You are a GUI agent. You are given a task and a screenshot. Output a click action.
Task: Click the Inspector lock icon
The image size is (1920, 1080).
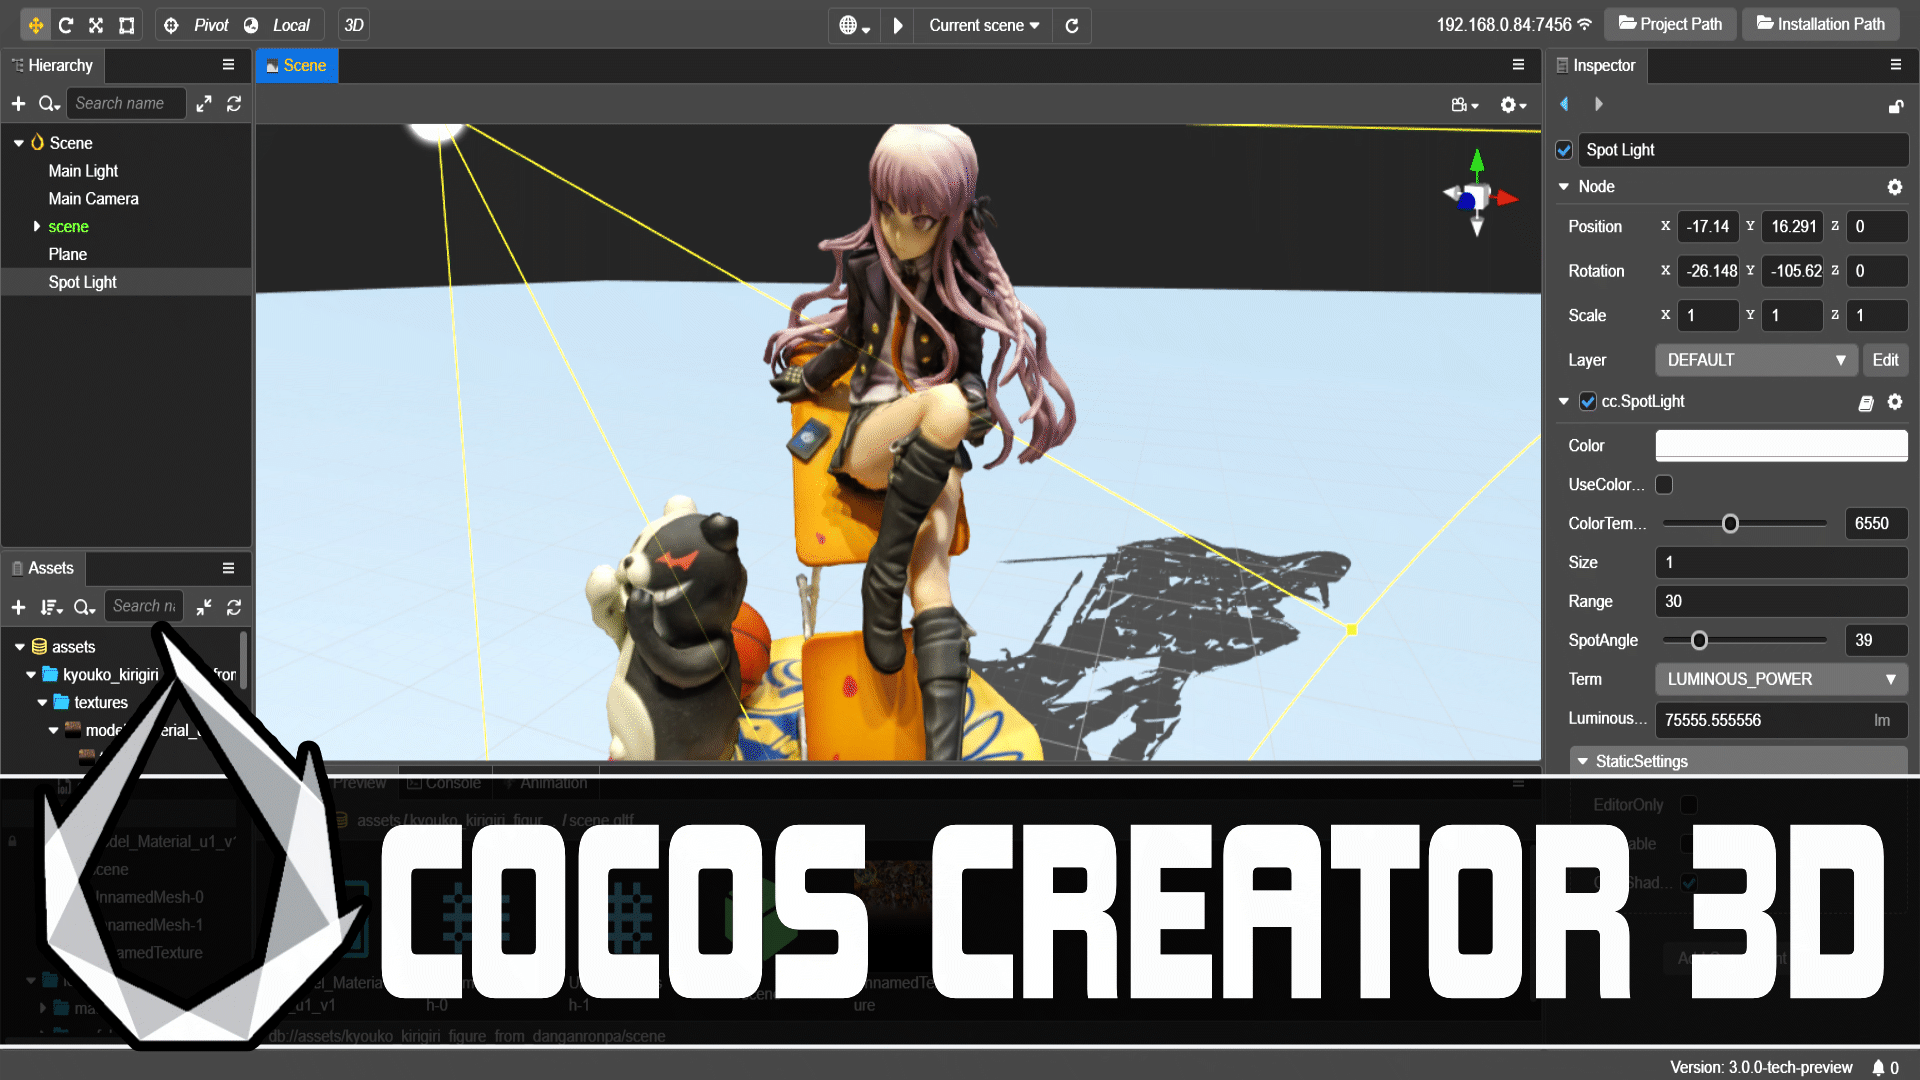point(1895,106)
